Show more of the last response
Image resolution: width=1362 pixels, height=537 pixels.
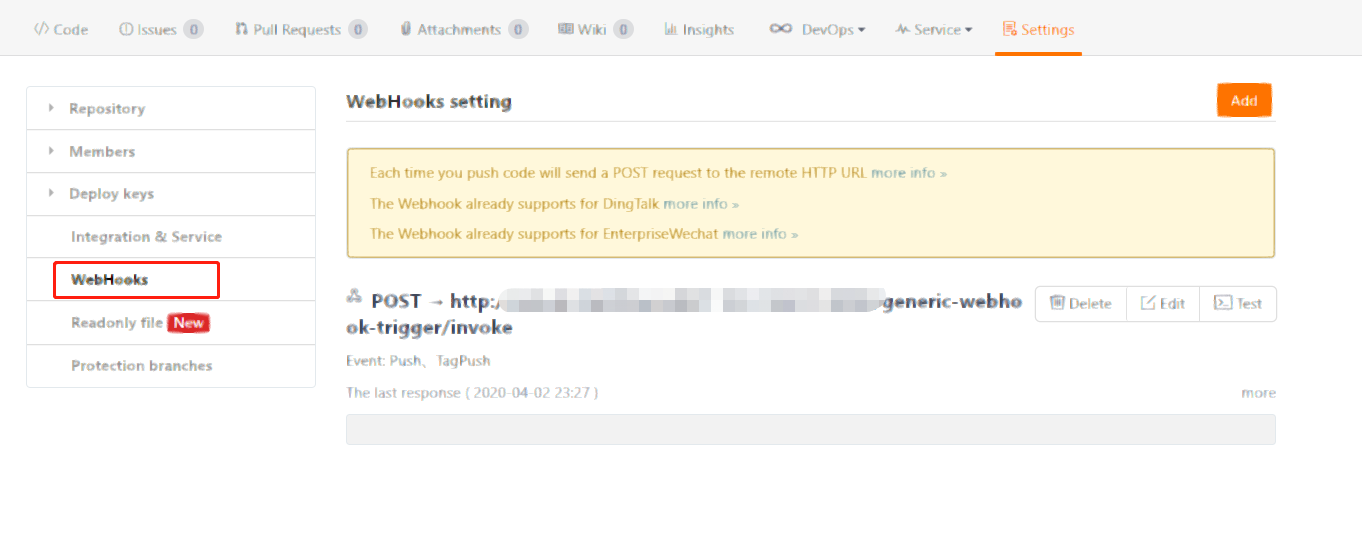click(x=1258, y=393)
